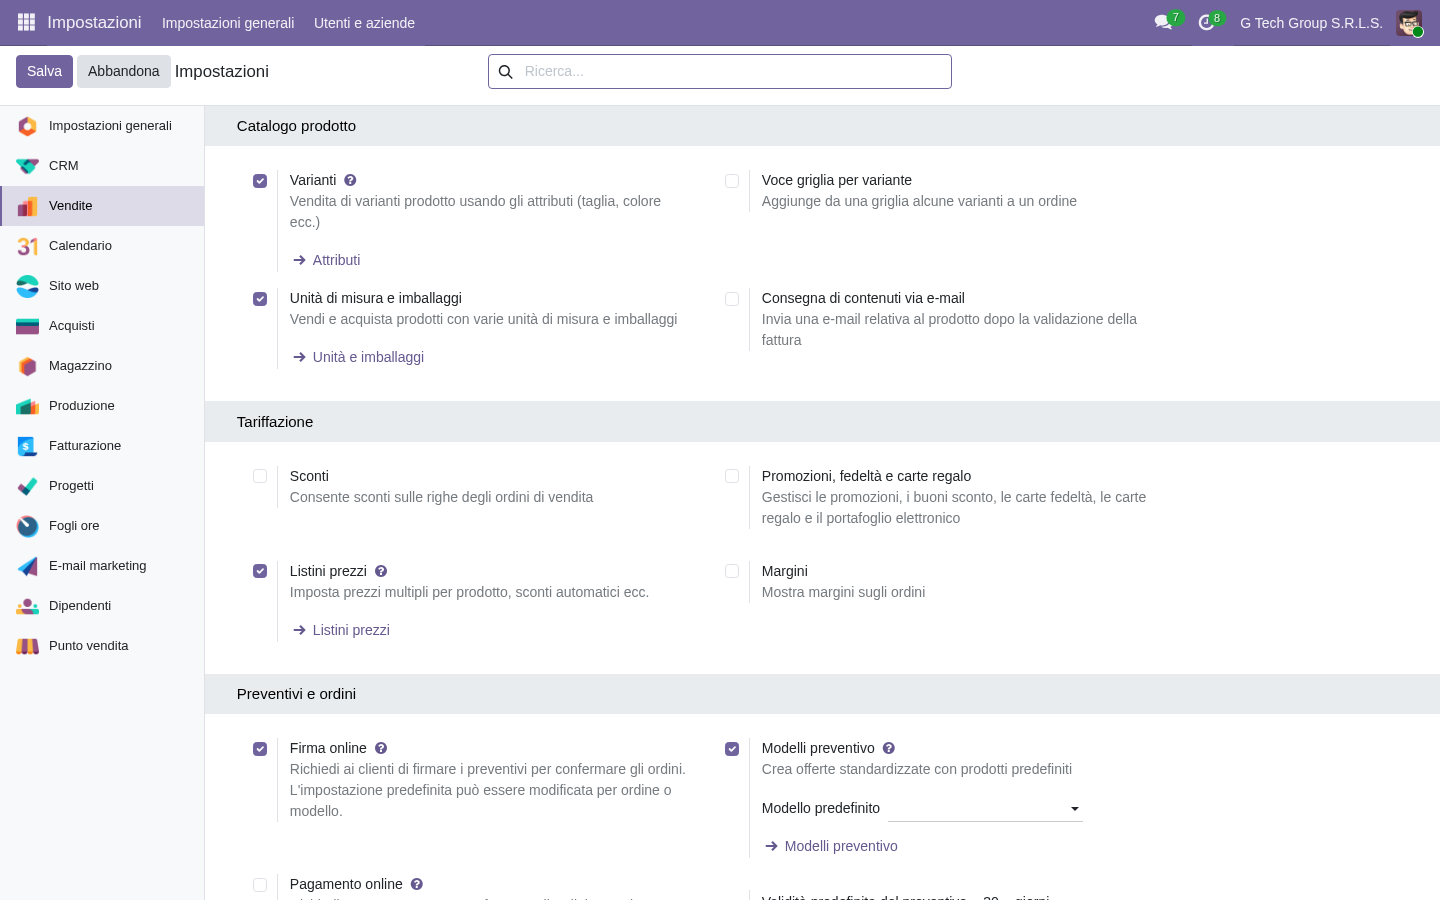Open help icon next to Modelli preventivo
Image resolution: width=1440 pixels, height=900 pixels.
click(889, 748)
